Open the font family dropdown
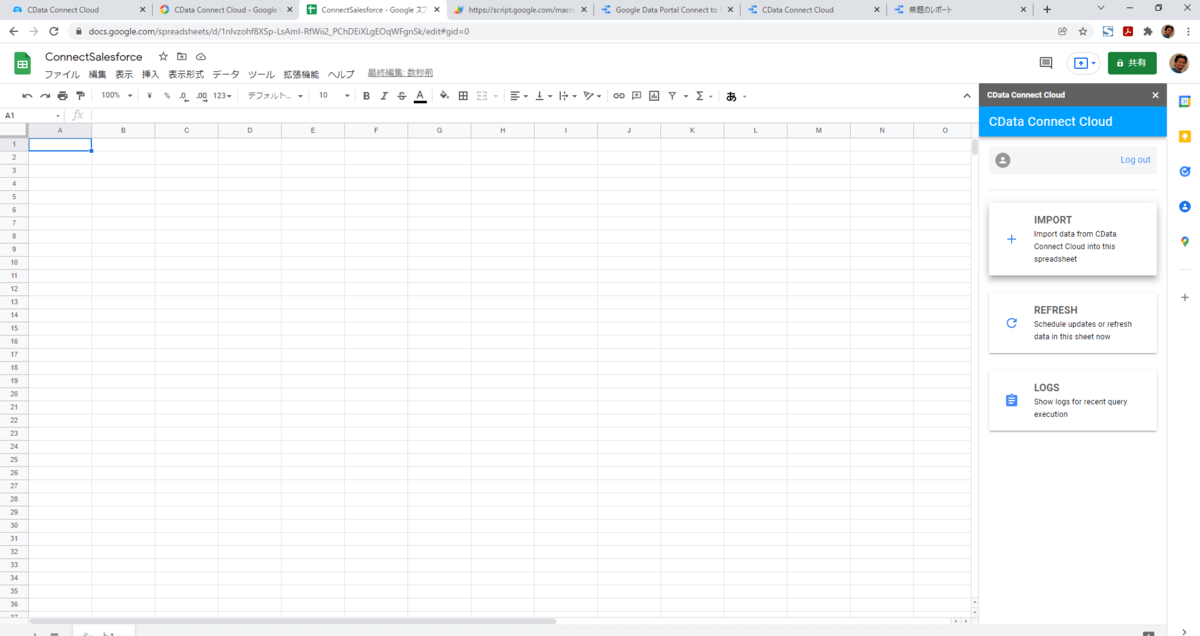The width and height of the screenshot is (1200, 636). pos(275,96)
